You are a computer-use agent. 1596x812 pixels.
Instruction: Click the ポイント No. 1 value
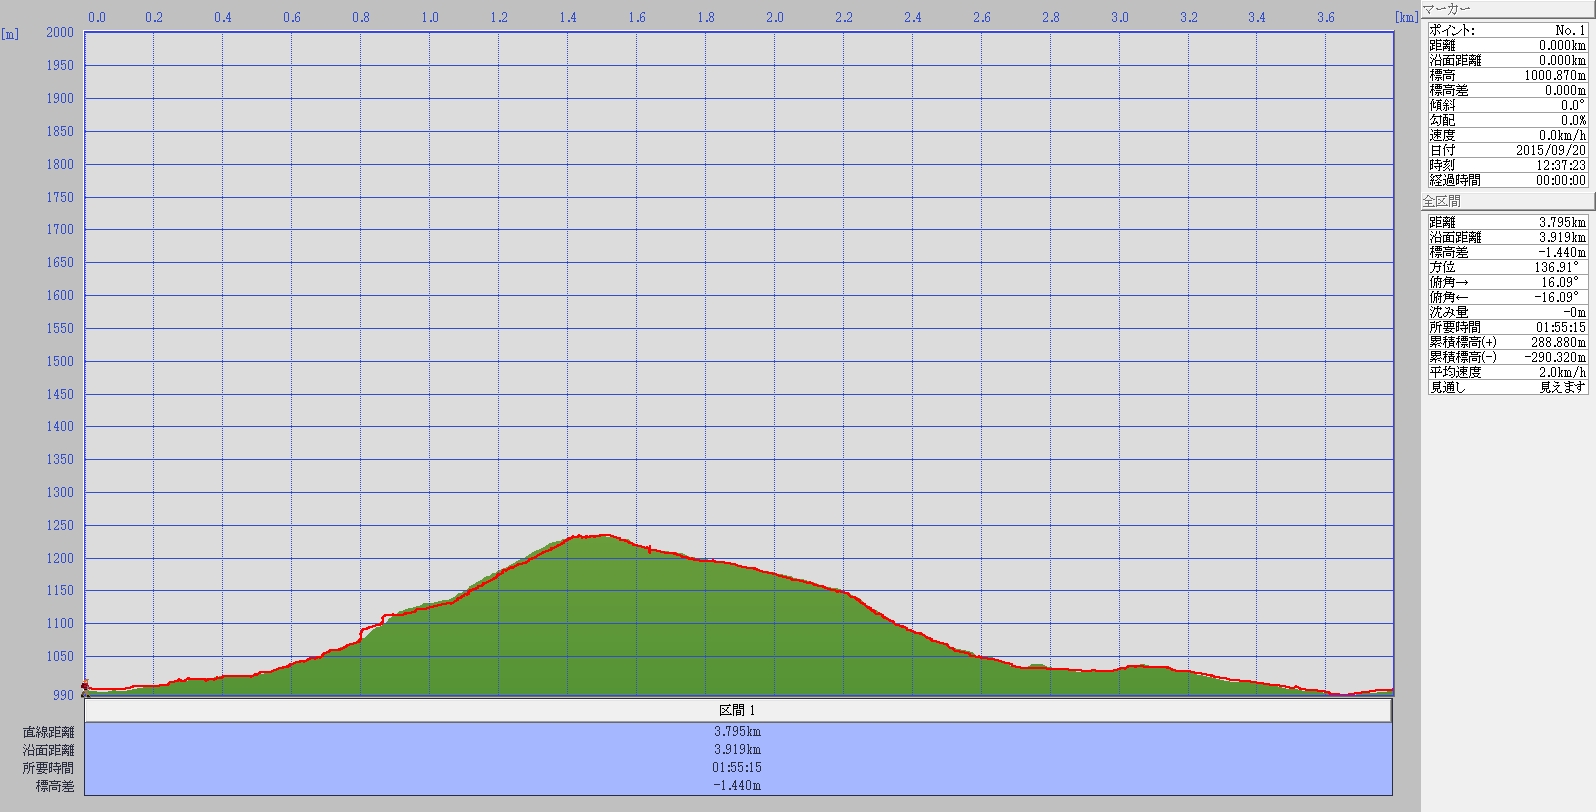pos(1570,30)
